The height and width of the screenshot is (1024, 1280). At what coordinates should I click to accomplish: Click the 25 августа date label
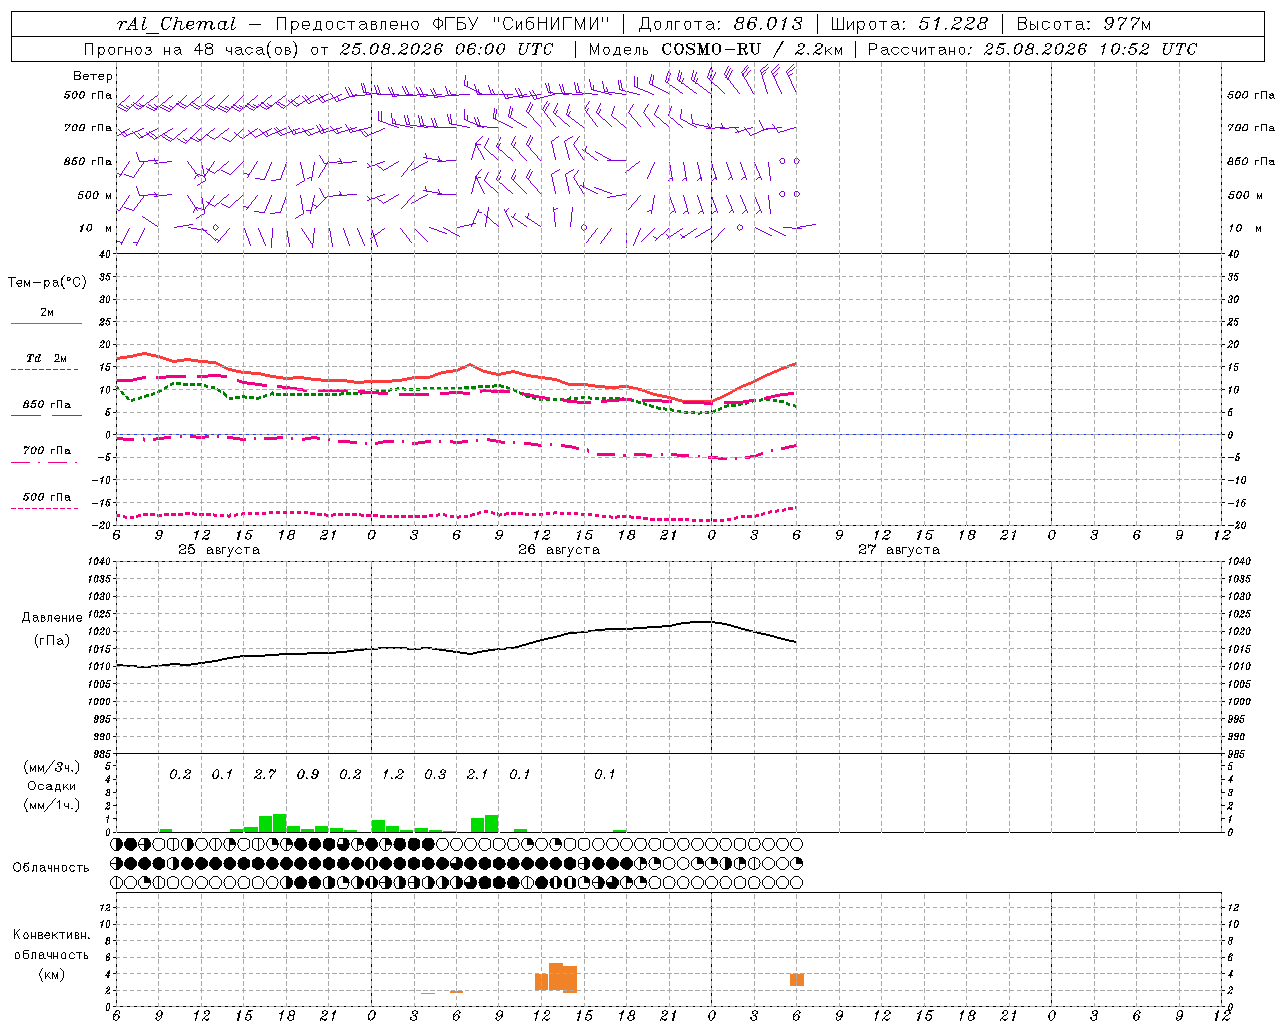pyautogui.click(x=219, y=550)
